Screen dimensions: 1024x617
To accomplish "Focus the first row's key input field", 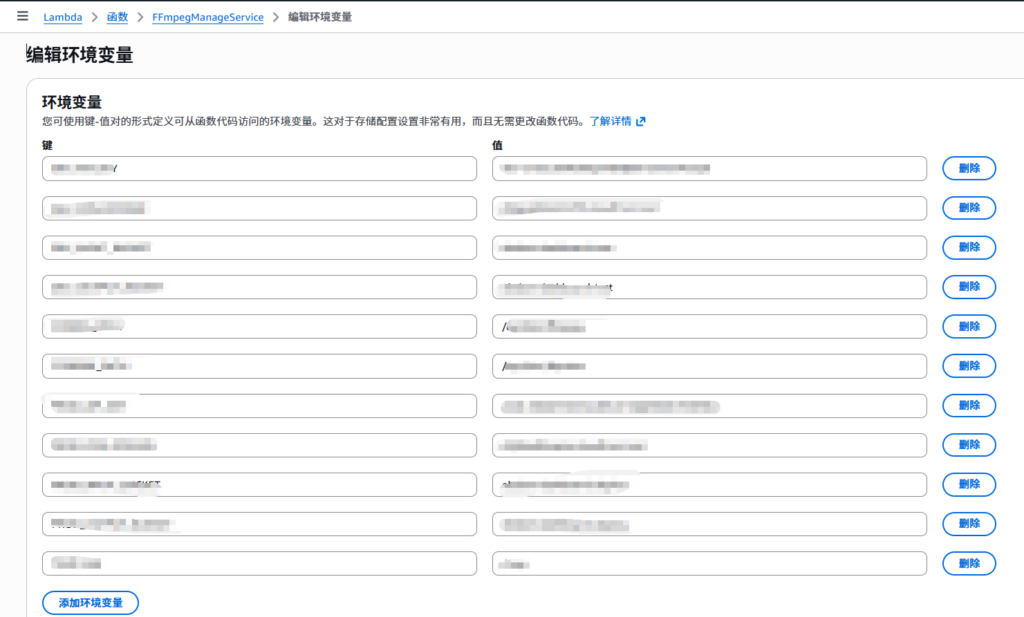I will (x=259, y=169).
